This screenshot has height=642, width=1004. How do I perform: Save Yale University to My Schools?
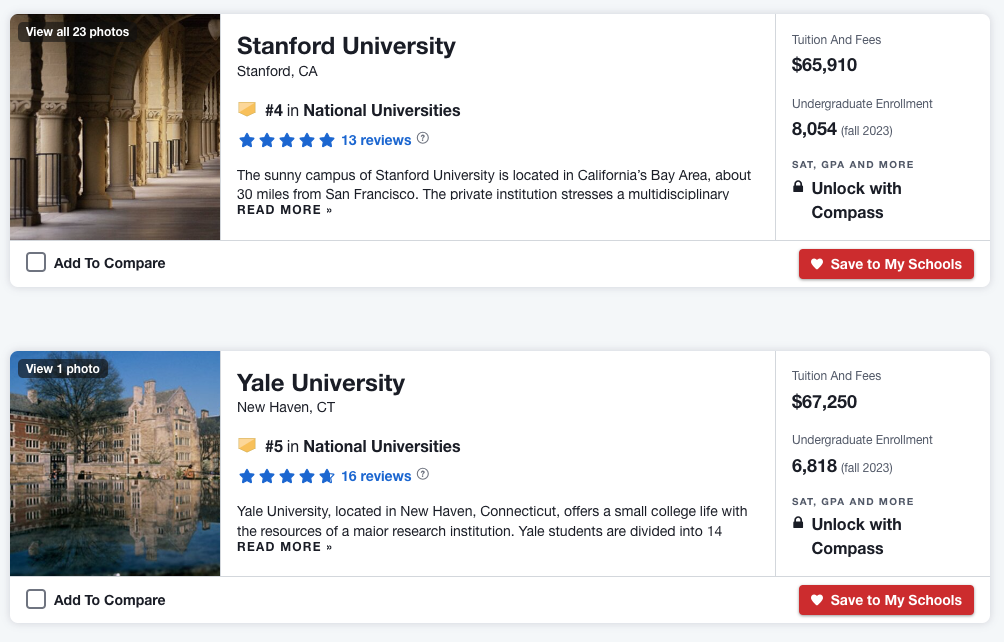pyautogui.click(x=886, y=600)
